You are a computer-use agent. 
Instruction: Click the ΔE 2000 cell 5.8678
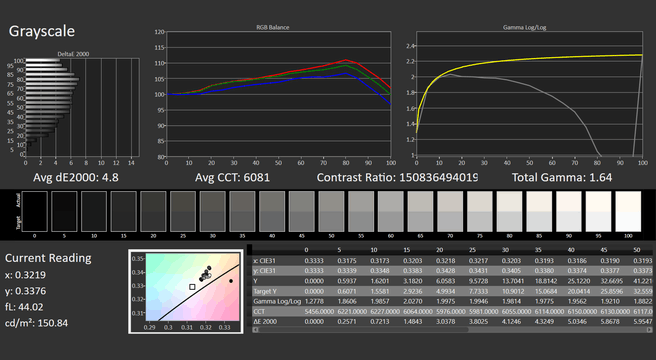point(610,321)
